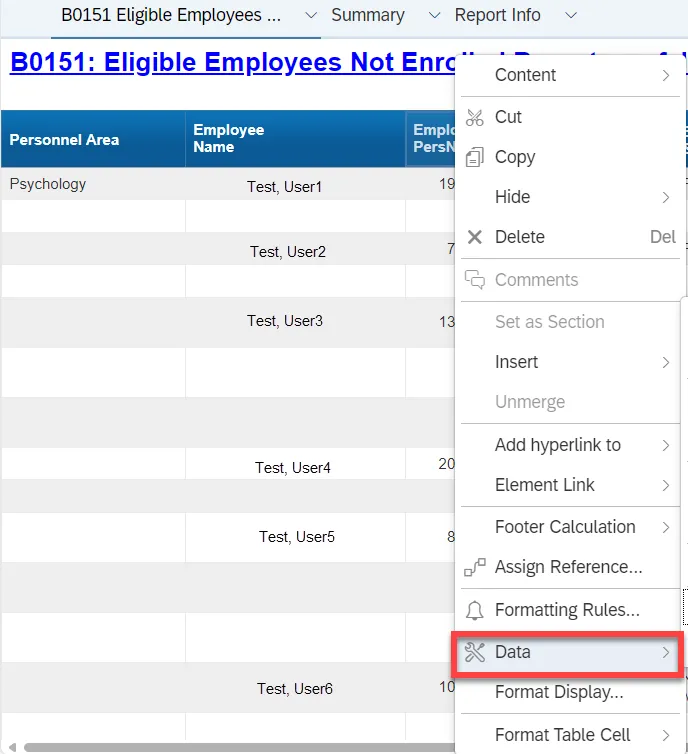Image resolution: width=688 pixels, height=754 pixels.
Task: Switch to the Report Info tab
Action: click(x=497, y=16)
